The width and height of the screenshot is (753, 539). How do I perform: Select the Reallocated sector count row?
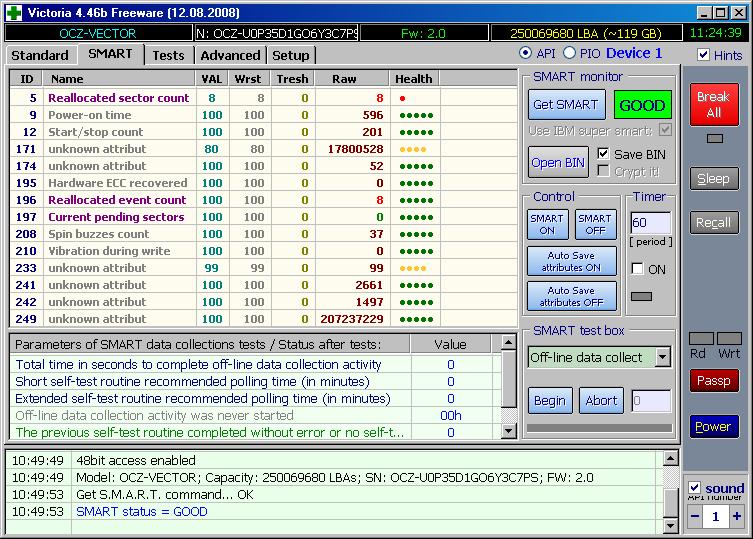(x=263, y=98)
